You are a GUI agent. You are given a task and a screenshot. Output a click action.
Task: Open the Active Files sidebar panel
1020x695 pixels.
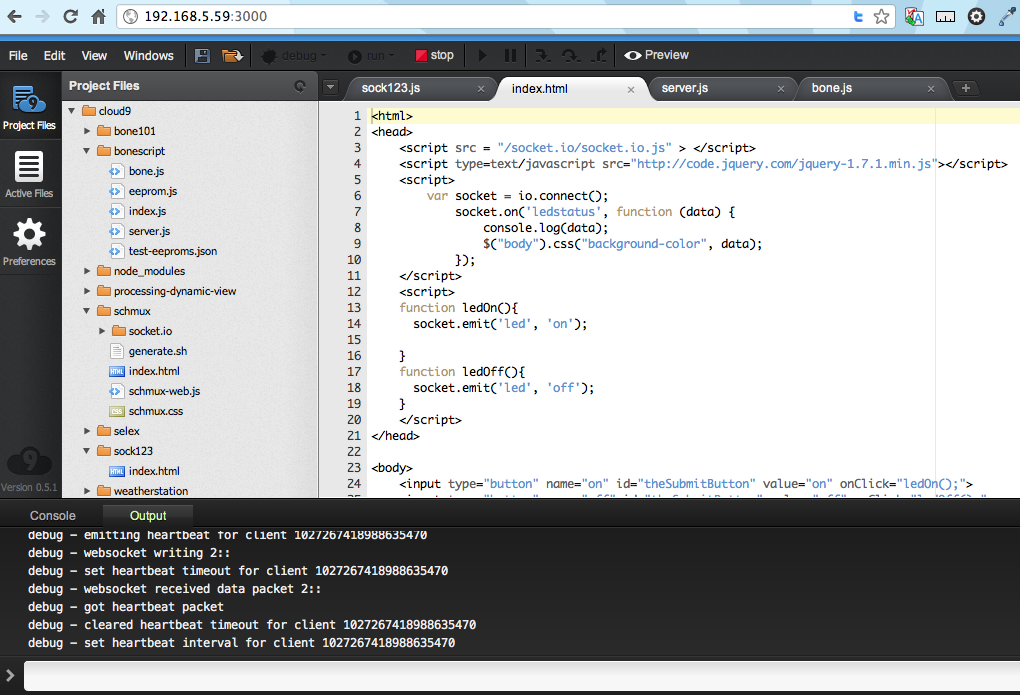point(29,174)
